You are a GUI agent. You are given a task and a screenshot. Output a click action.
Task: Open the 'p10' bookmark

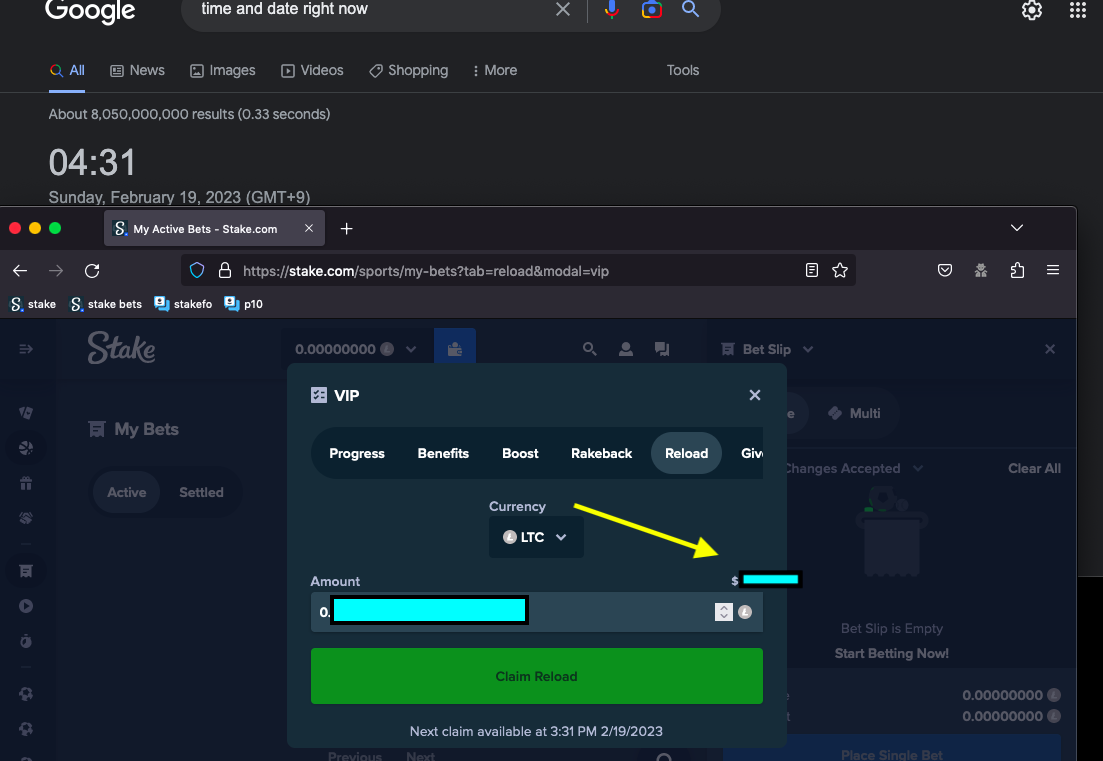(243, 304)
